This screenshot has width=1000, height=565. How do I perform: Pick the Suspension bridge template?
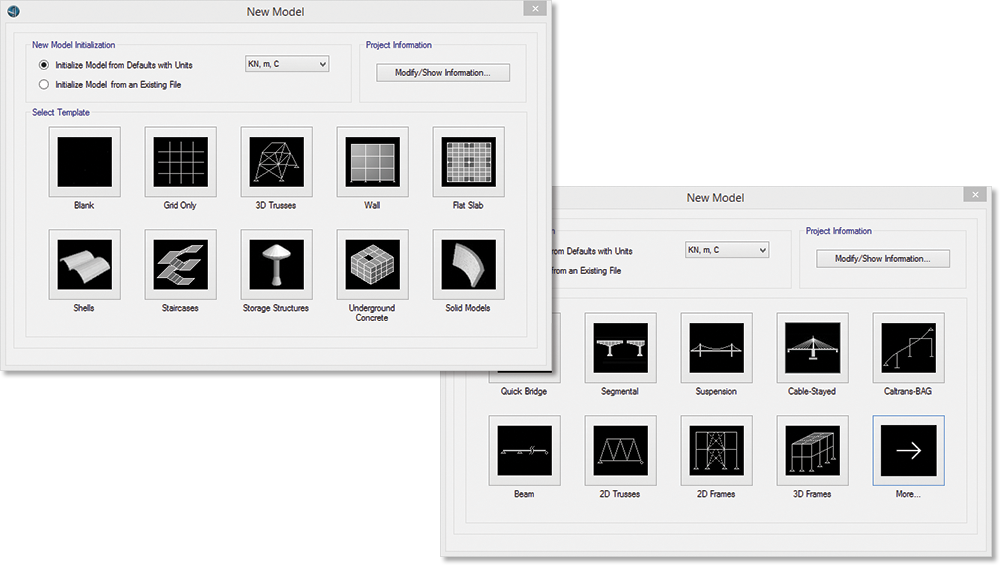click(x=716, y=348)
